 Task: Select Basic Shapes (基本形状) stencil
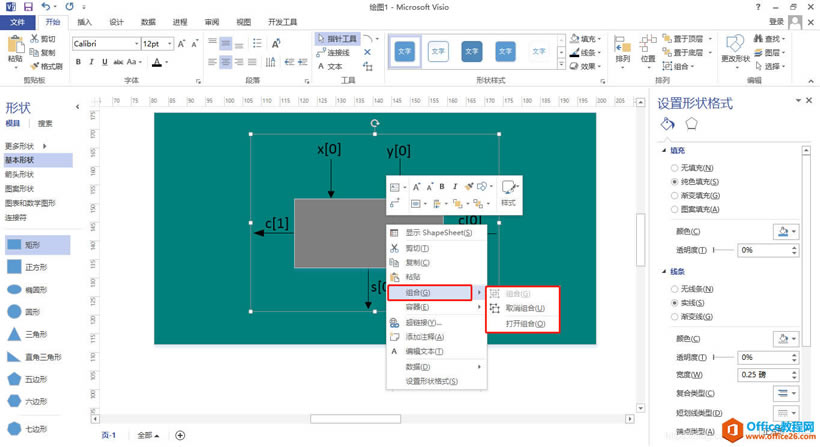click(x=38, y=160)
